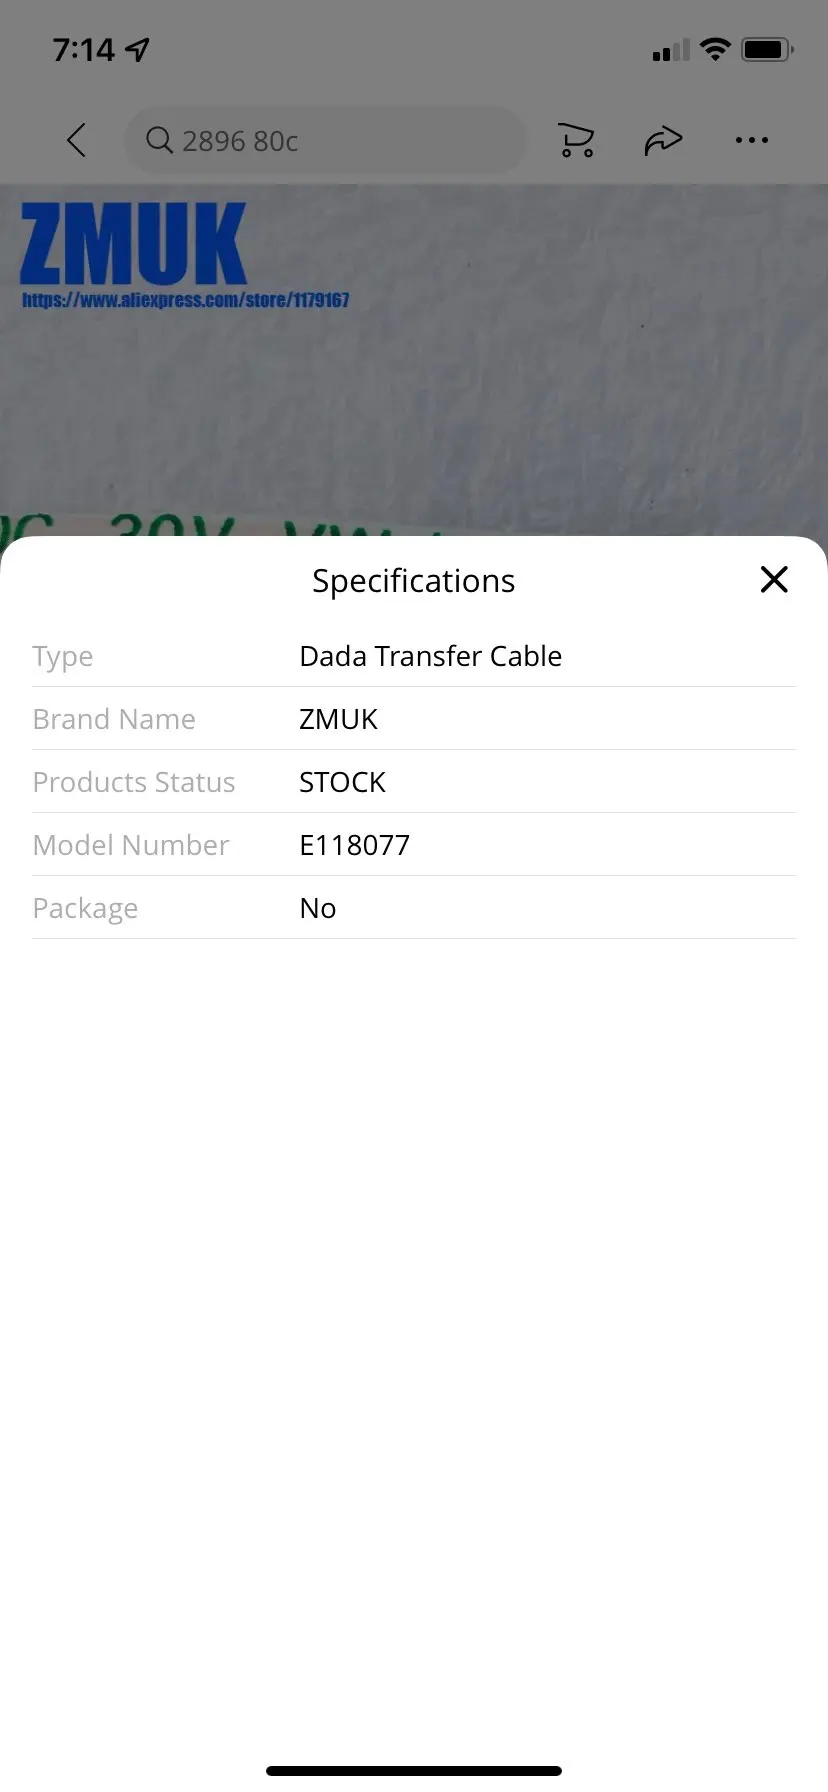Viewport: 828px width, 1792px height.
Task: Tap the cellular signal bars icon
Action: click(670, 50)
